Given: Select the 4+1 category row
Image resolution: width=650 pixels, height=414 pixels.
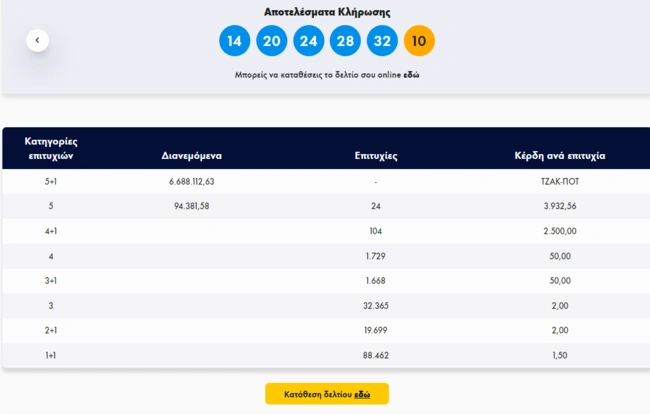Looking at the screenshot, I should [x=50, y=231].
